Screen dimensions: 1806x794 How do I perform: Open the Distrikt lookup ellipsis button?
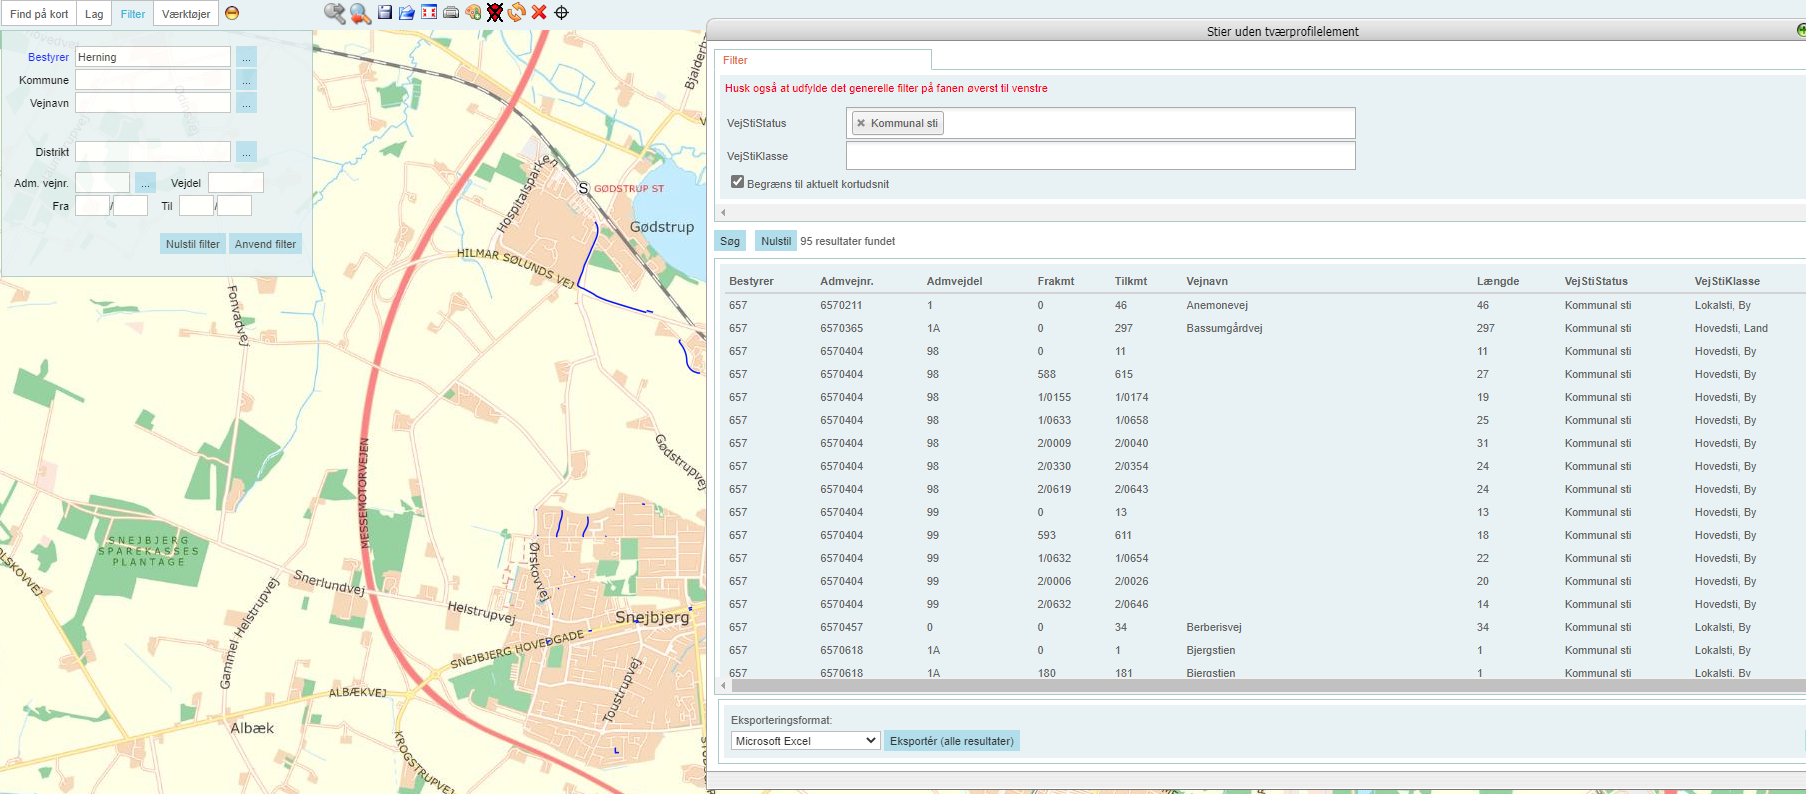tap(246, 152)
